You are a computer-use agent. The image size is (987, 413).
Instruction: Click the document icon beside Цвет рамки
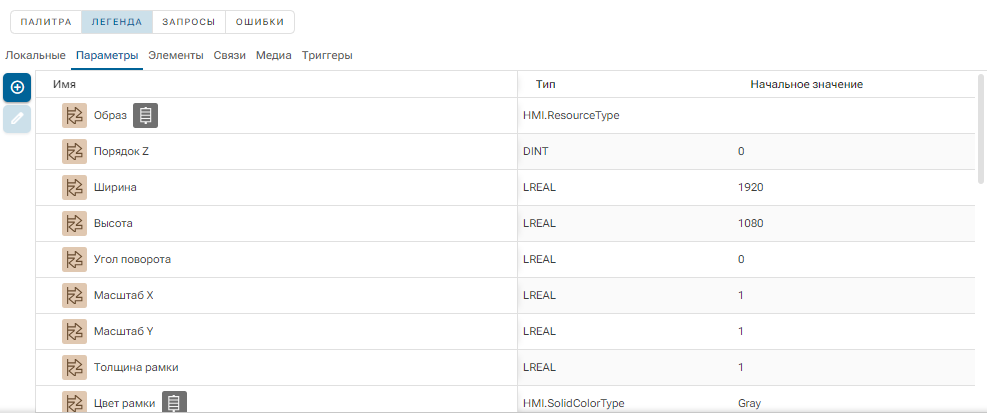tap(174, 402)
